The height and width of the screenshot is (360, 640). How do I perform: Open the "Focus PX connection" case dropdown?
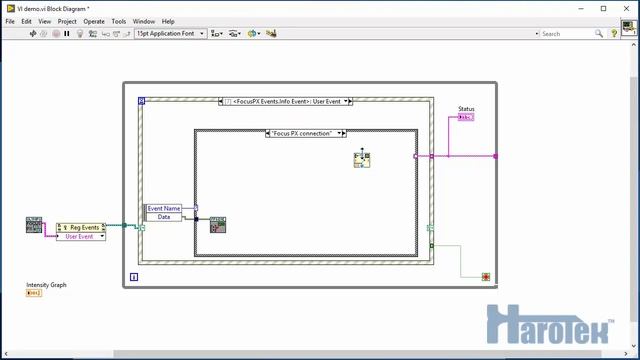(x=339, y=133)
